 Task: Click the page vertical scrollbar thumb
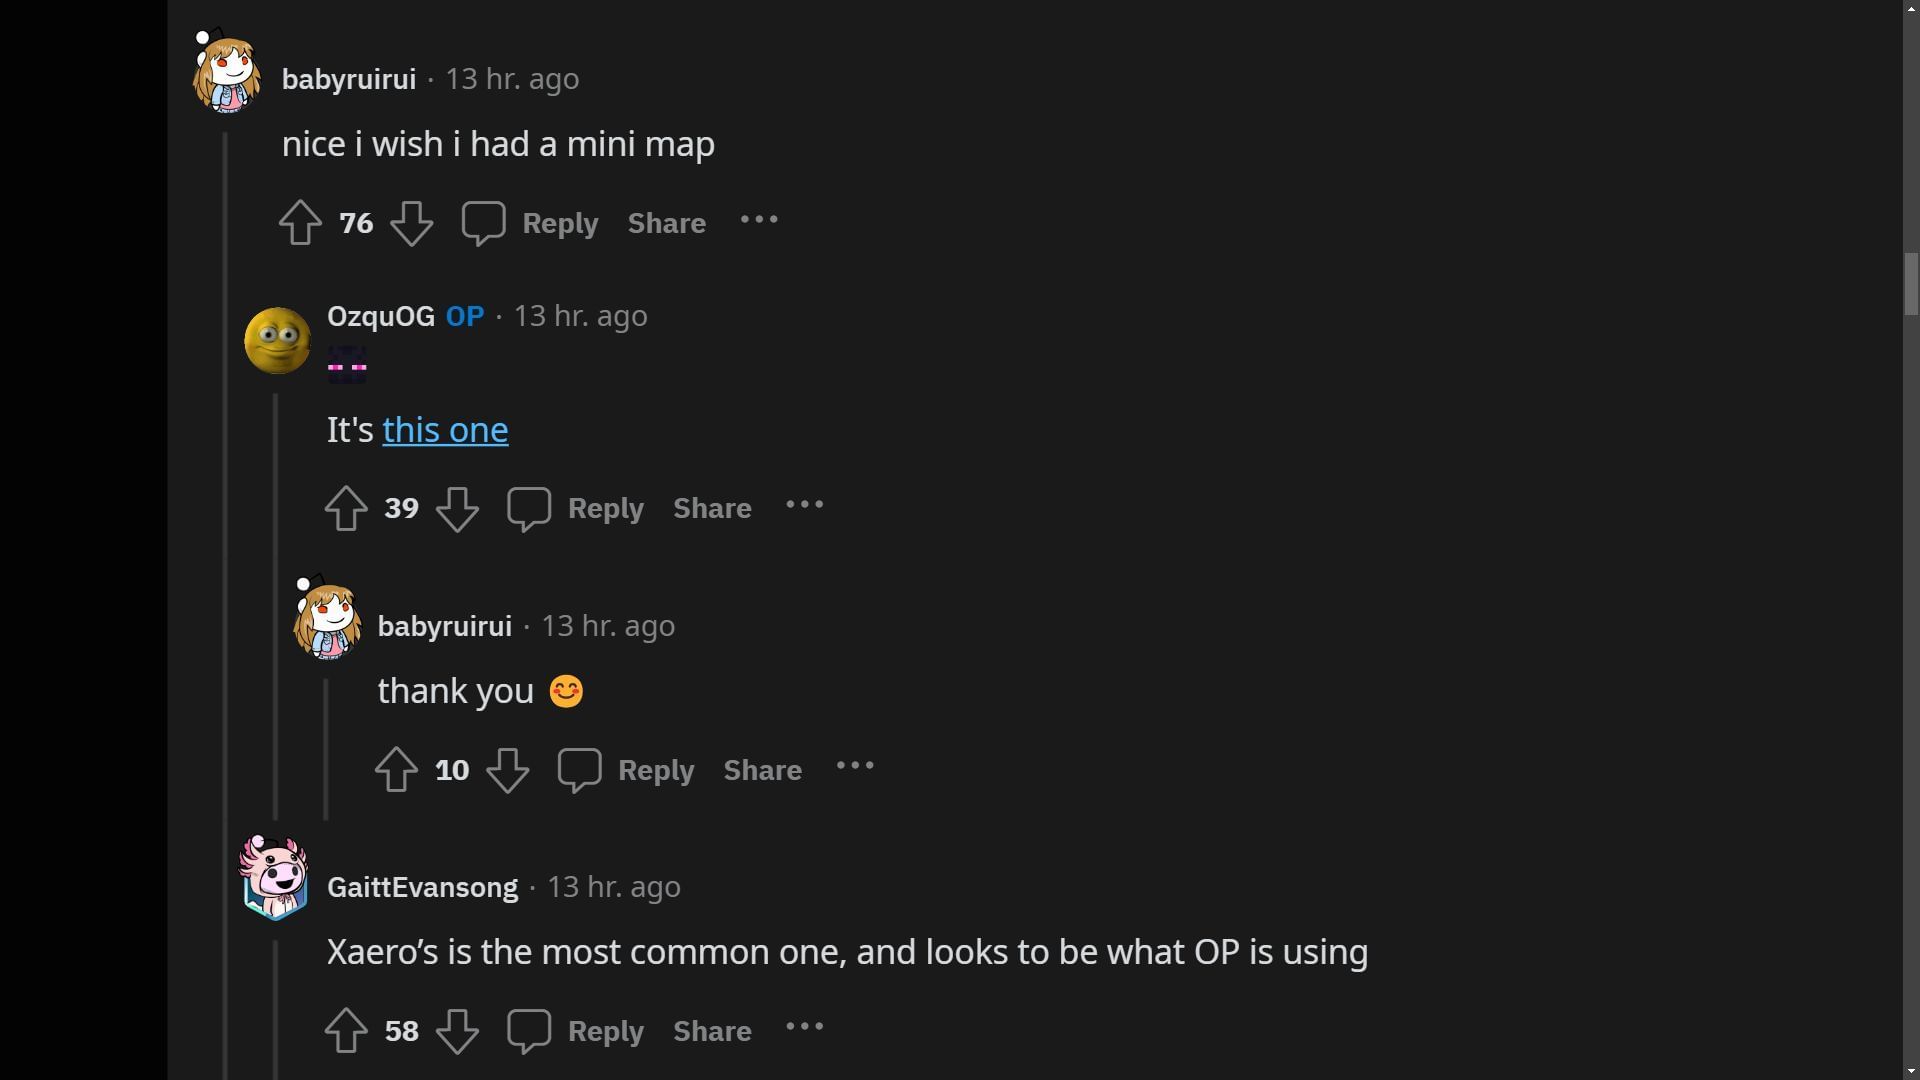pos(1911,284)
